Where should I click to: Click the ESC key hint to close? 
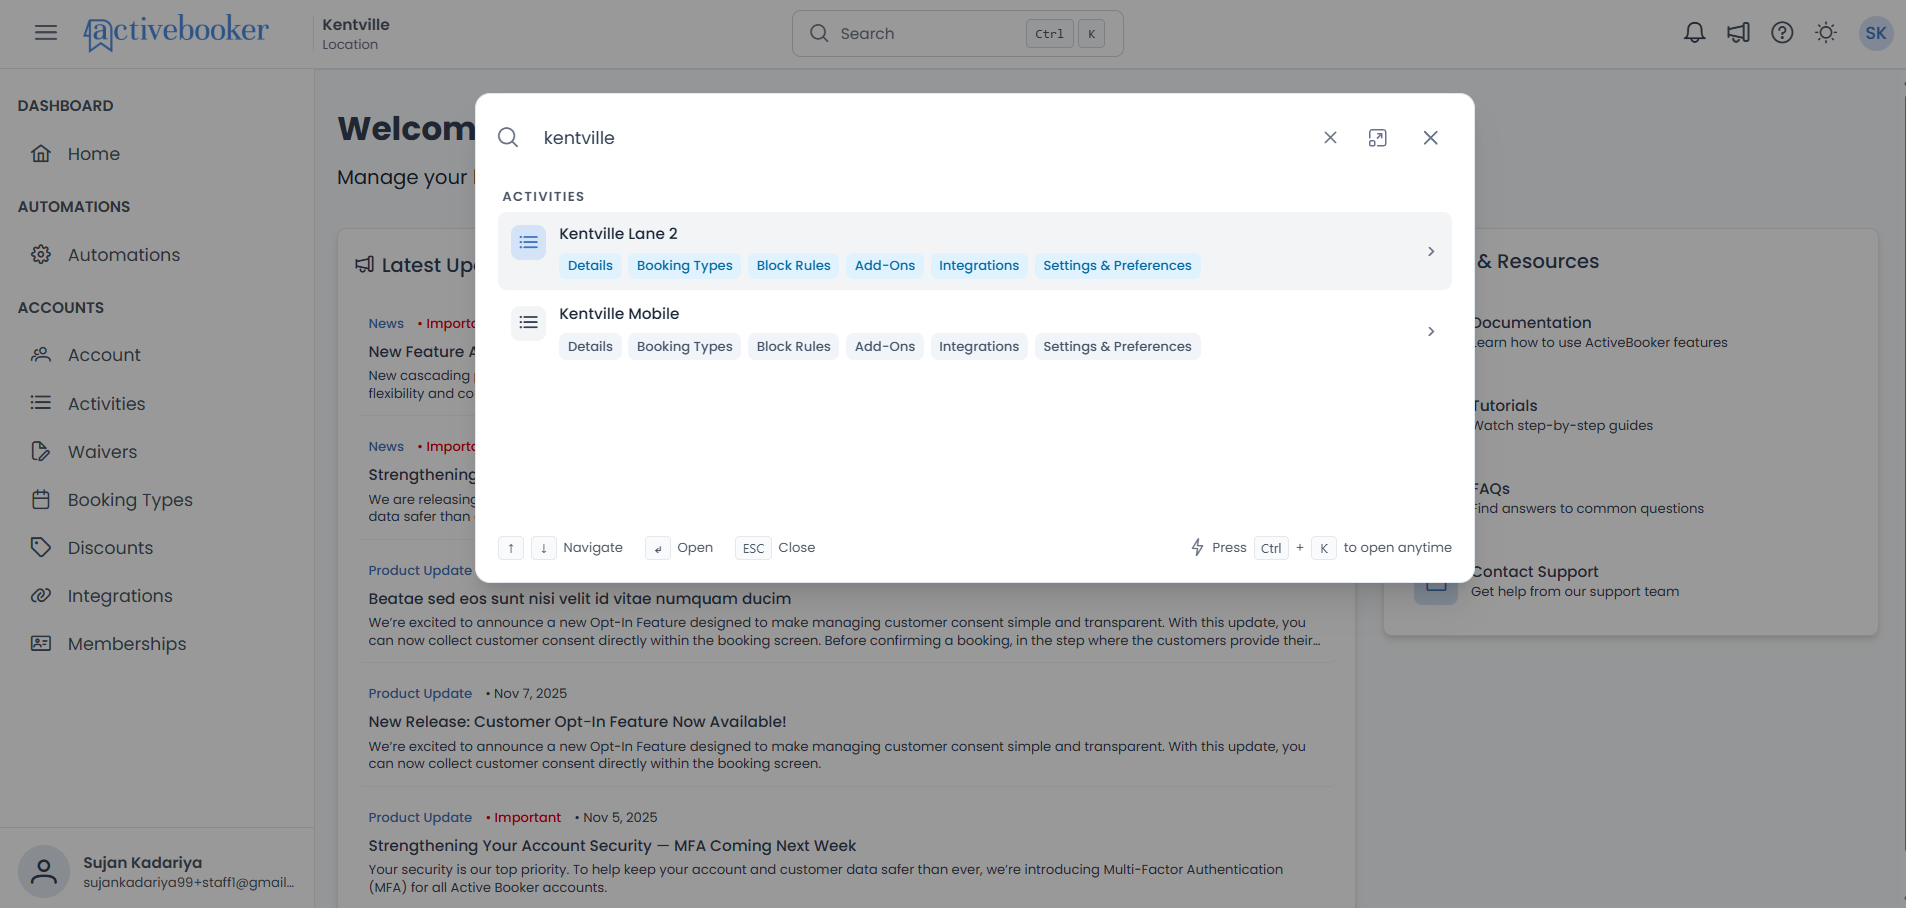coord(753,548)
